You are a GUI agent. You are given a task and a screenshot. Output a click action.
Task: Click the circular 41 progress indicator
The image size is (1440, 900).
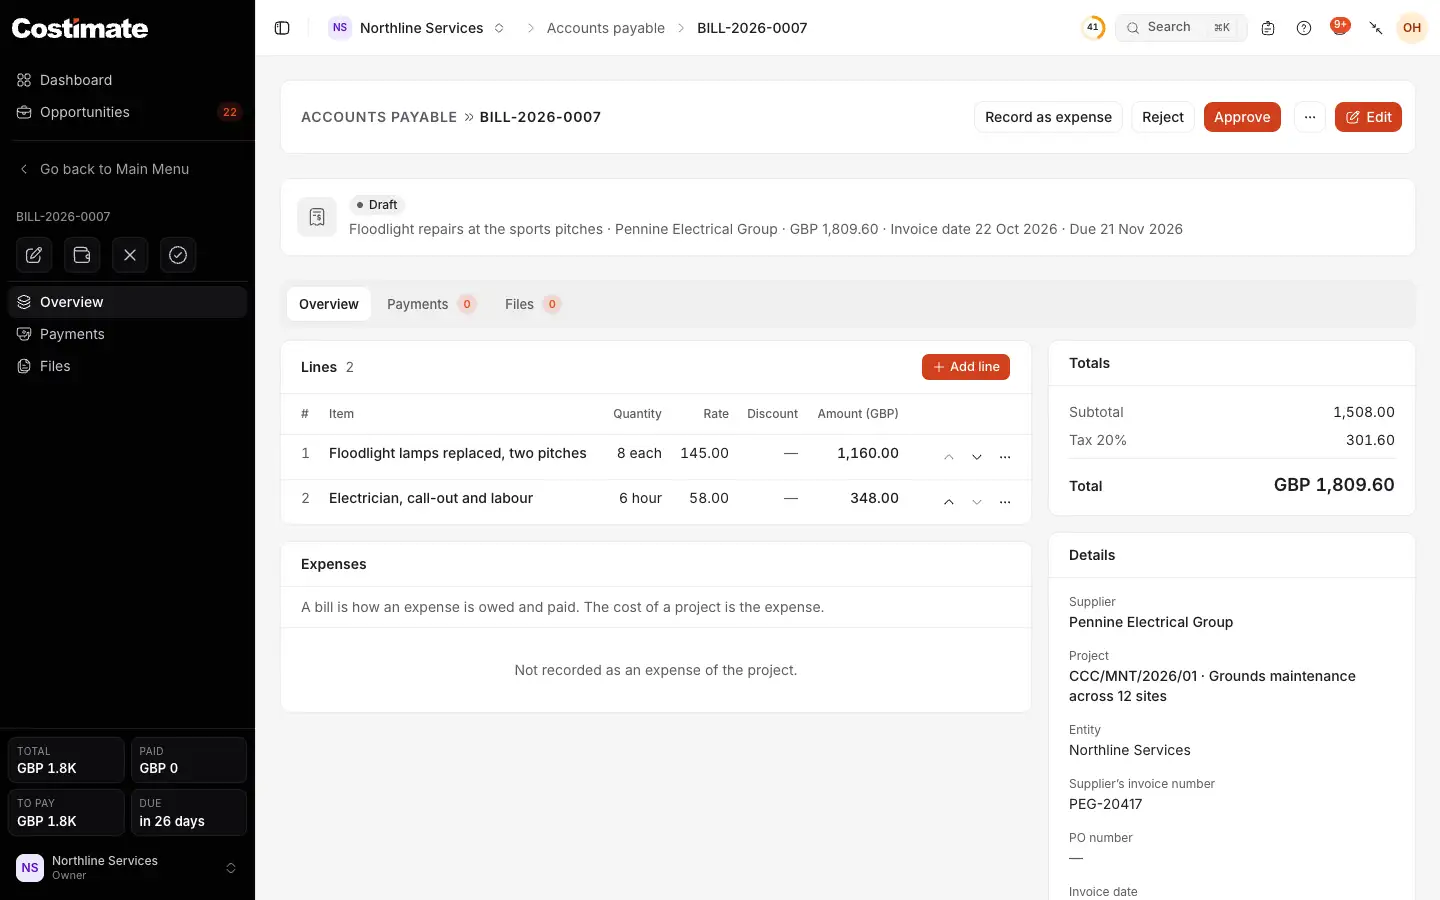(x=1093, y=28)
